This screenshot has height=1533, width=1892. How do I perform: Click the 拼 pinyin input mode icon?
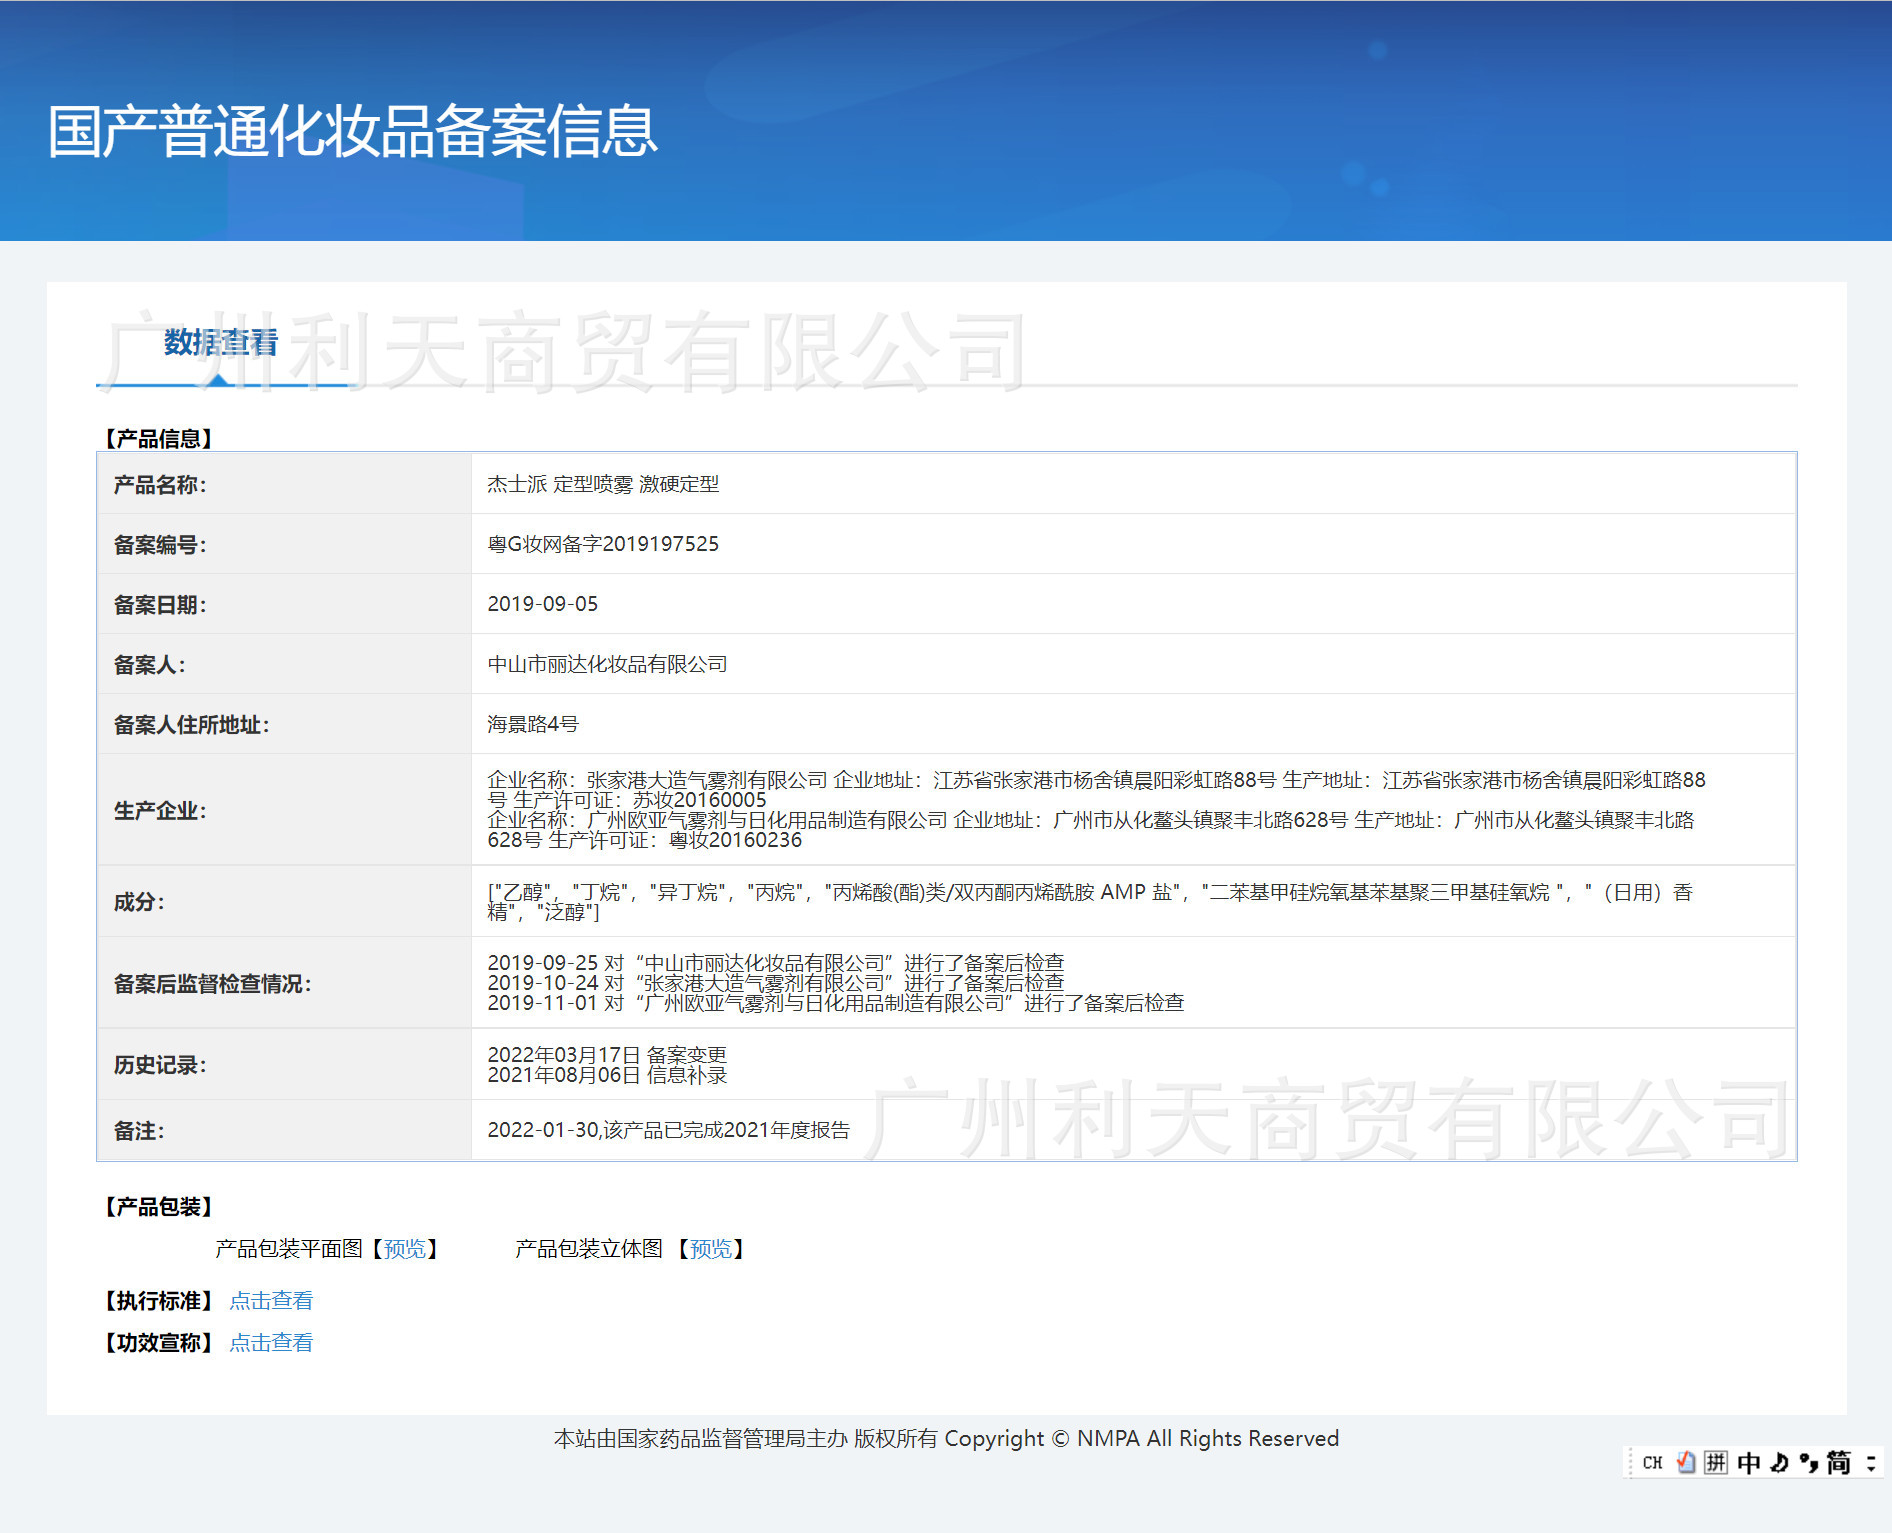(1716, 1463)
